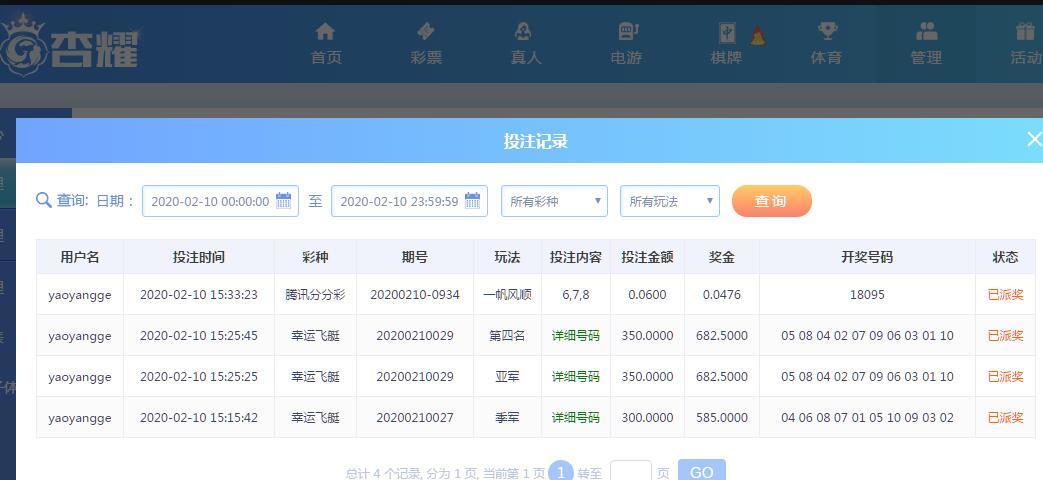Select page 1 in pagination
Viewport: 1043px width, 480px height.
point(561,472)
